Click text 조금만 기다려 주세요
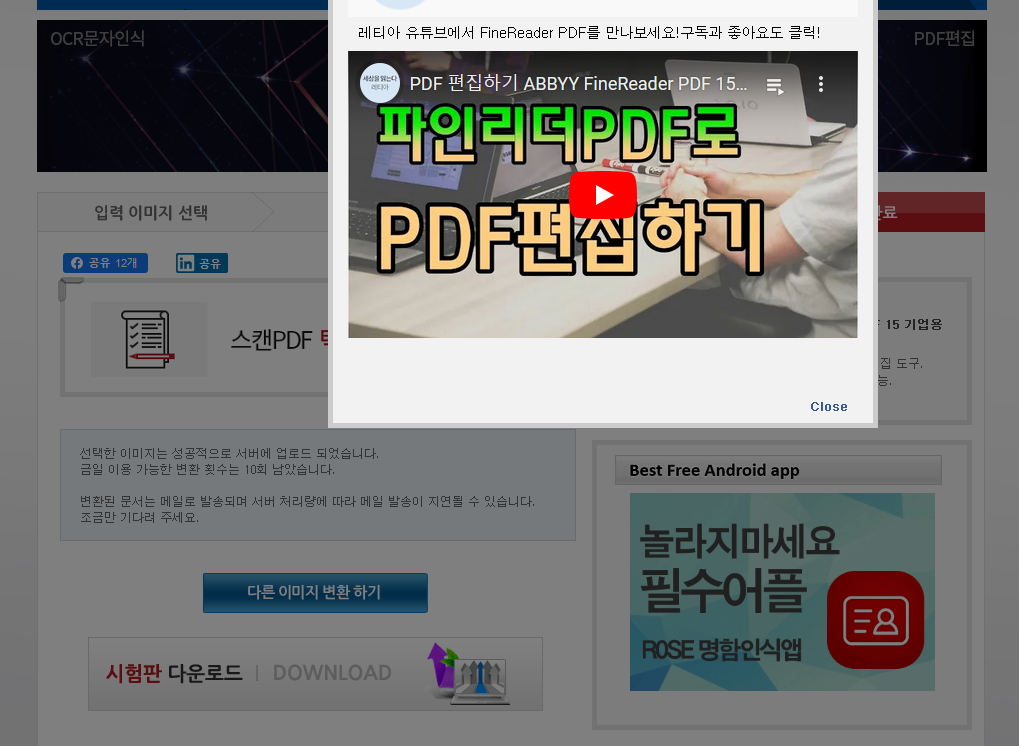 139,517
